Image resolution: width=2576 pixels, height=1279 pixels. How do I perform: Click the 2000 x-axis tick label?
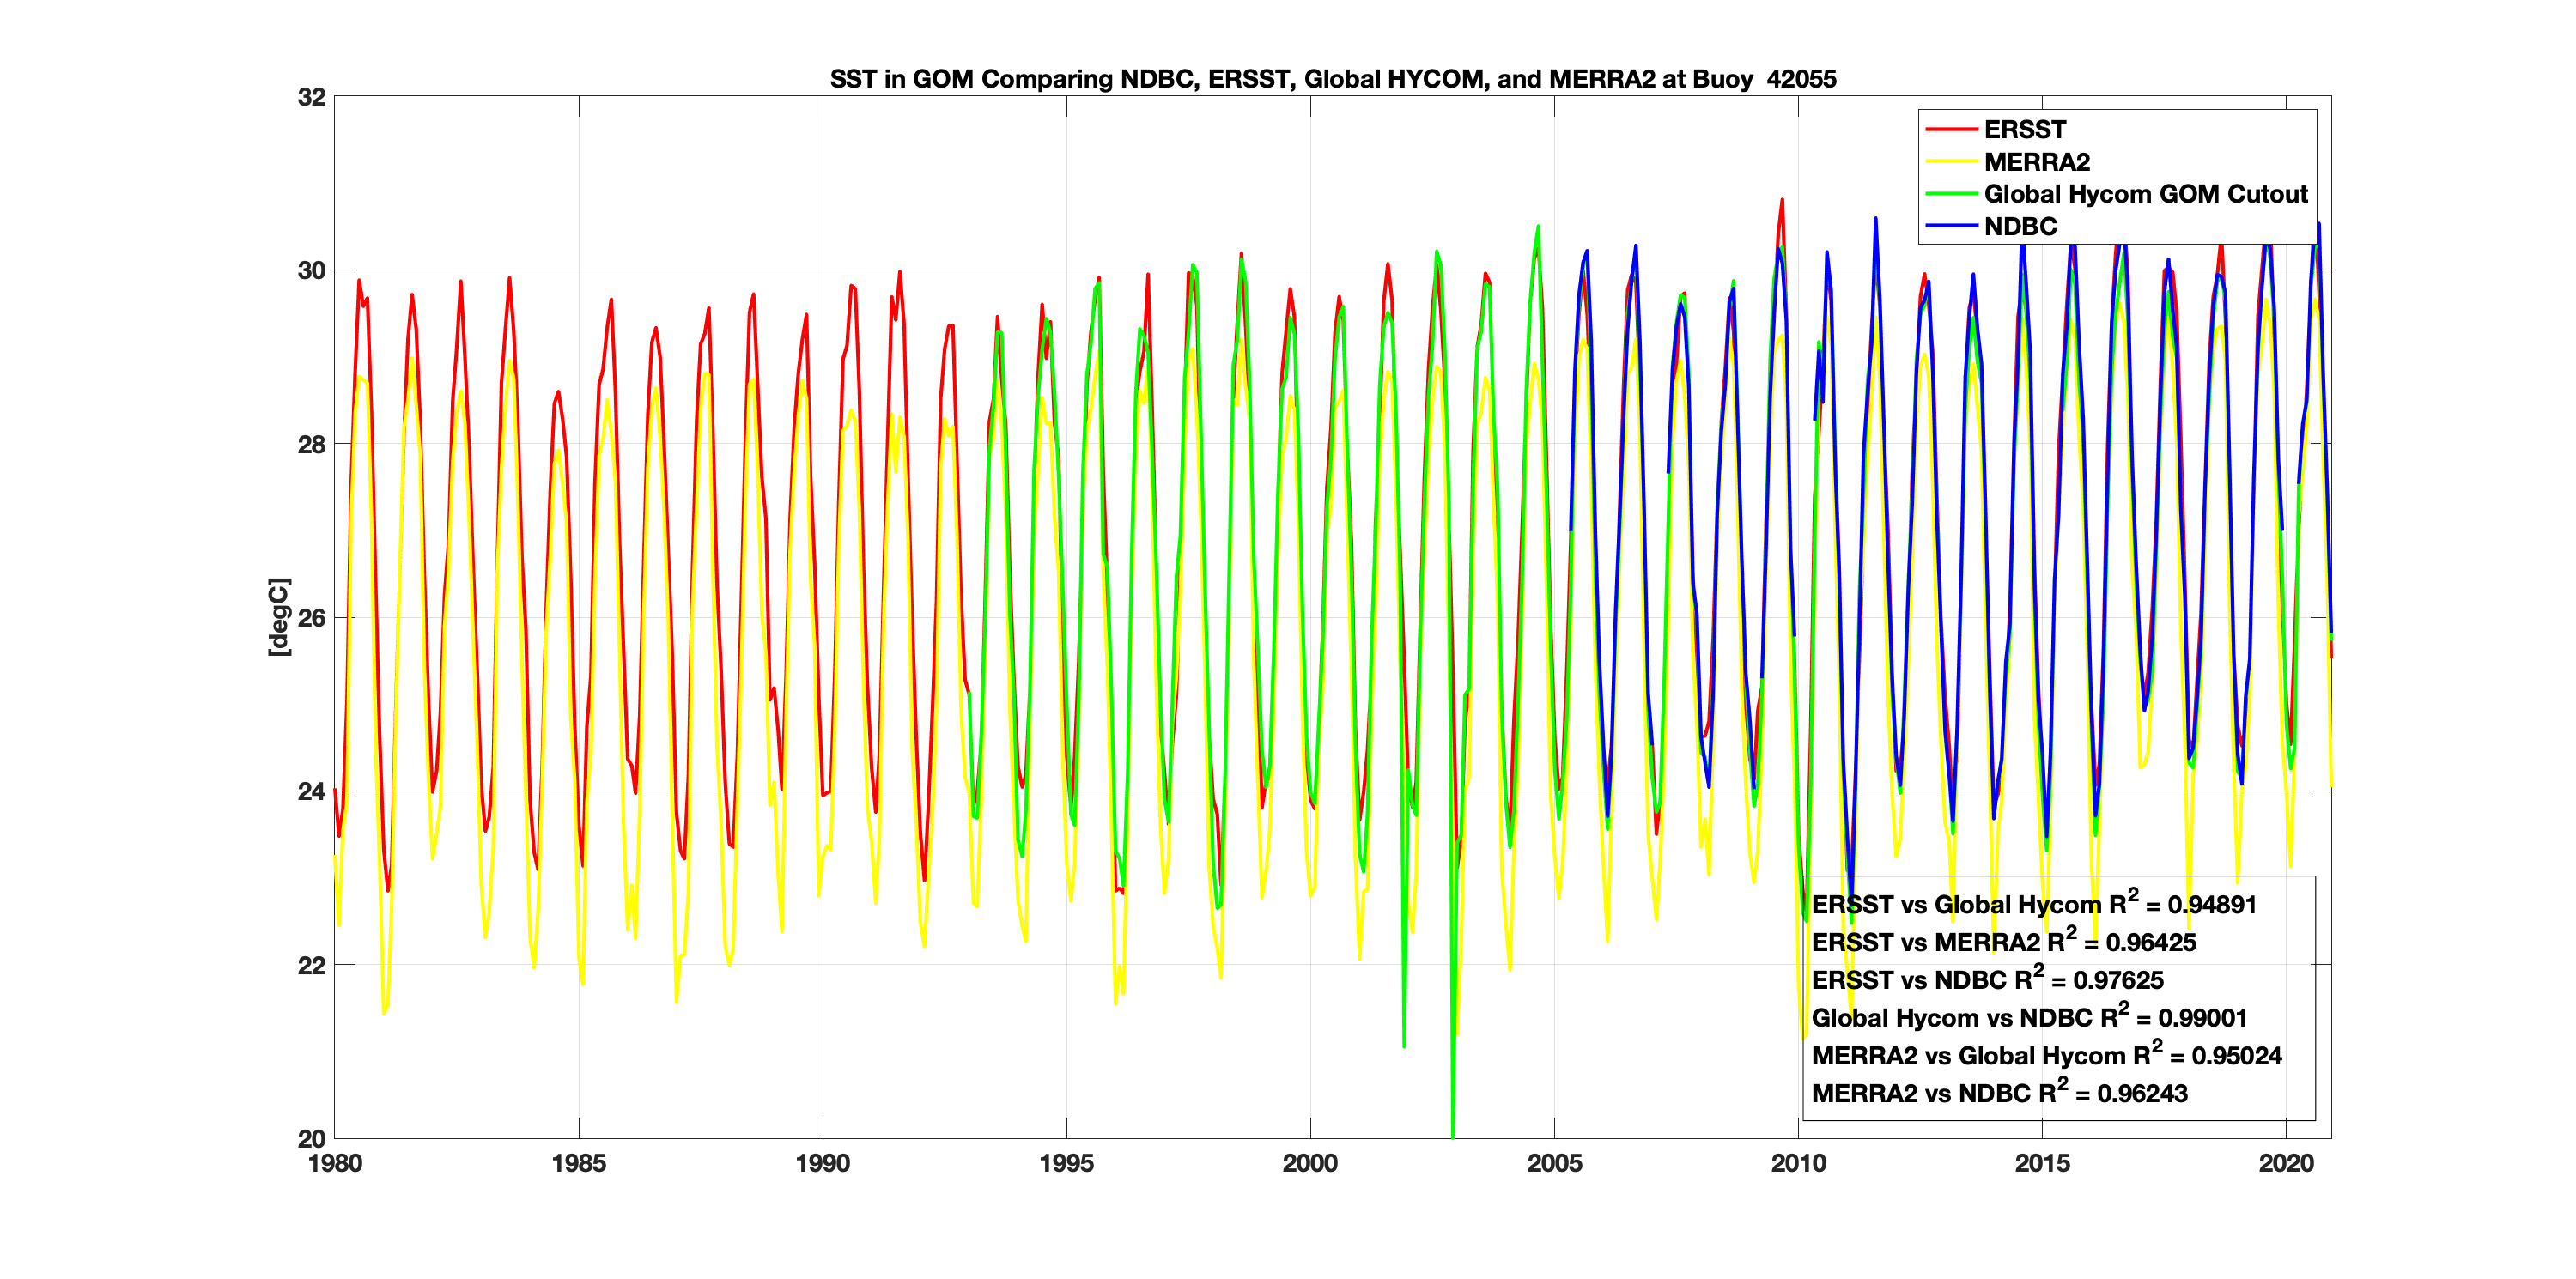pos(1310,1163)
